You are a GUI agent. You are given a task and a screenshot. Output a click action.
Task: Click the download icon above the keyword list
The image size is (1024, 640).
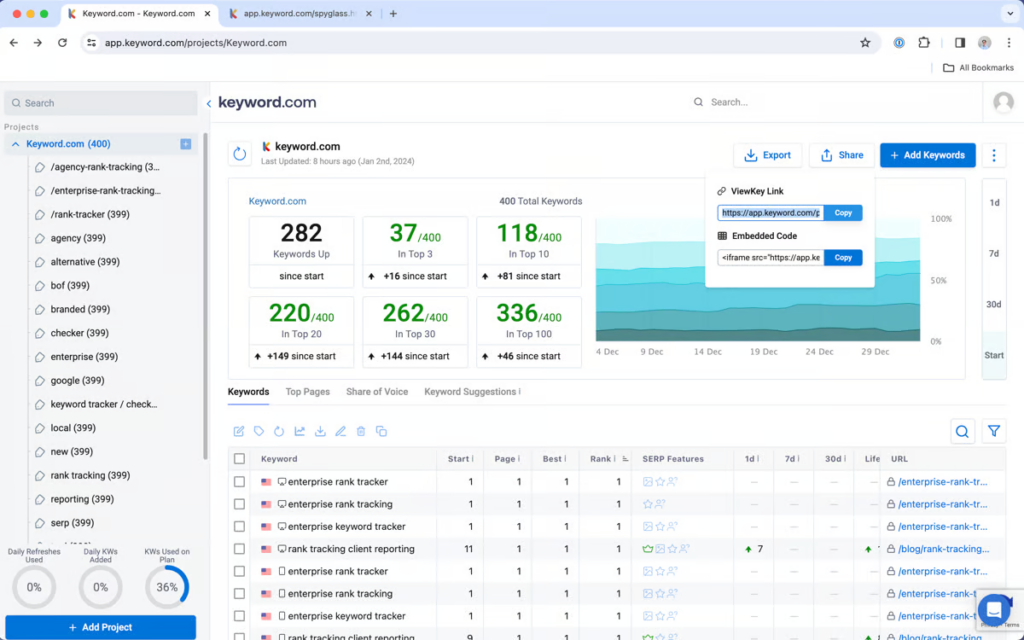click(x=321, y=431)
